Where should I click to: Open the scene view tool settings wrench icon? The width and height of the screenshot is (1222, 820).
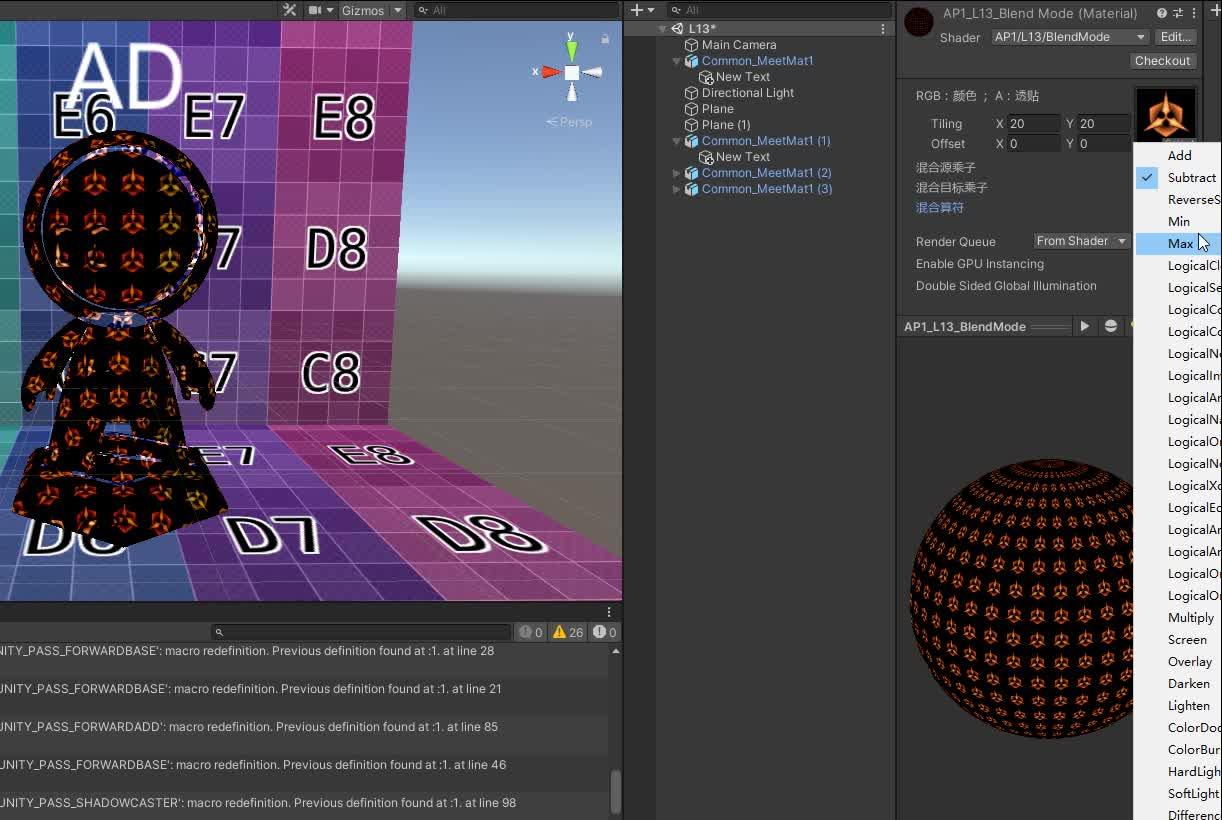click(x=287, y=10)
